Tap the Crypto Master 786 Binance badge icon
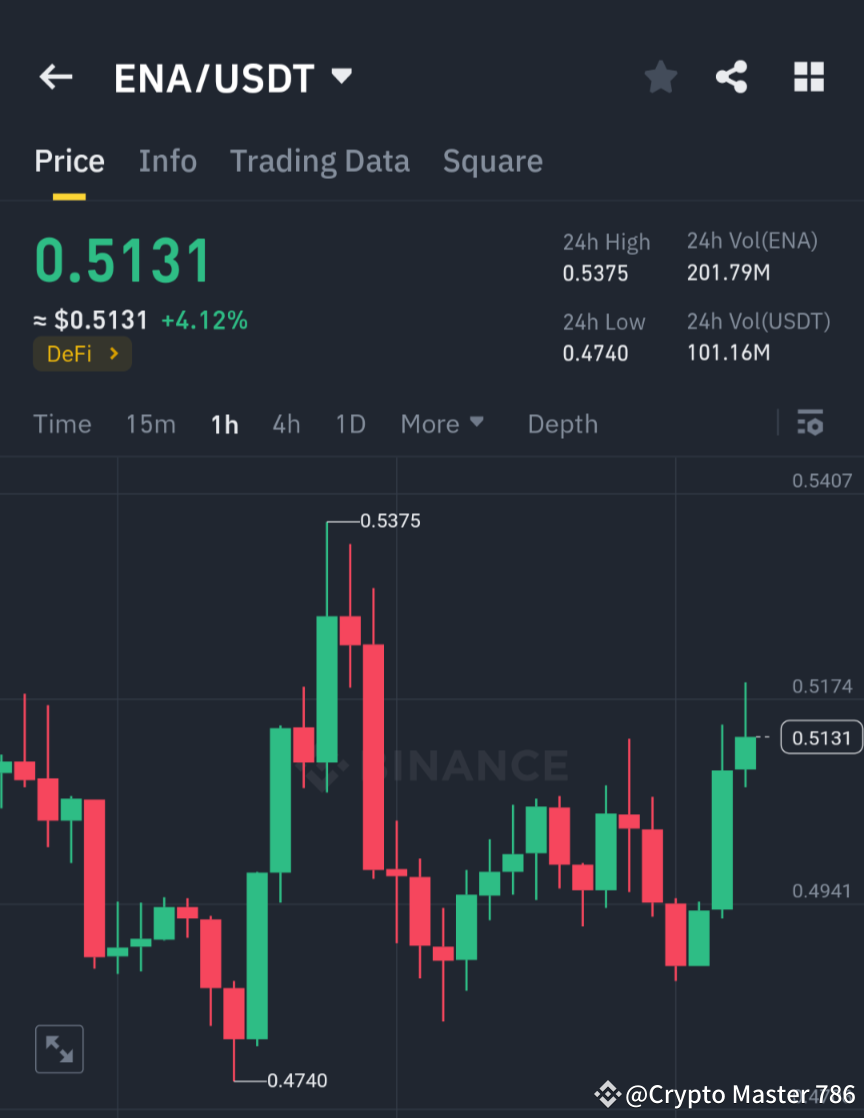Screen dimensions: 864x1118 [x=606, y=1095]
